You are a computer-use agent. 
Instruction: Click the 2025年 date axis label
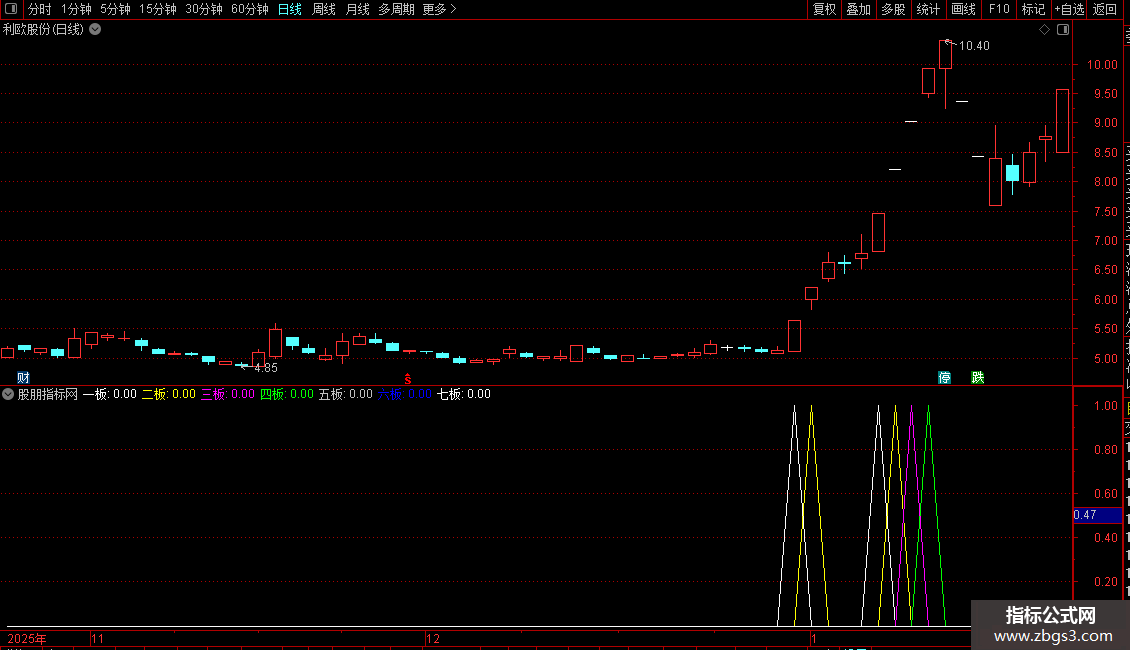27,639
